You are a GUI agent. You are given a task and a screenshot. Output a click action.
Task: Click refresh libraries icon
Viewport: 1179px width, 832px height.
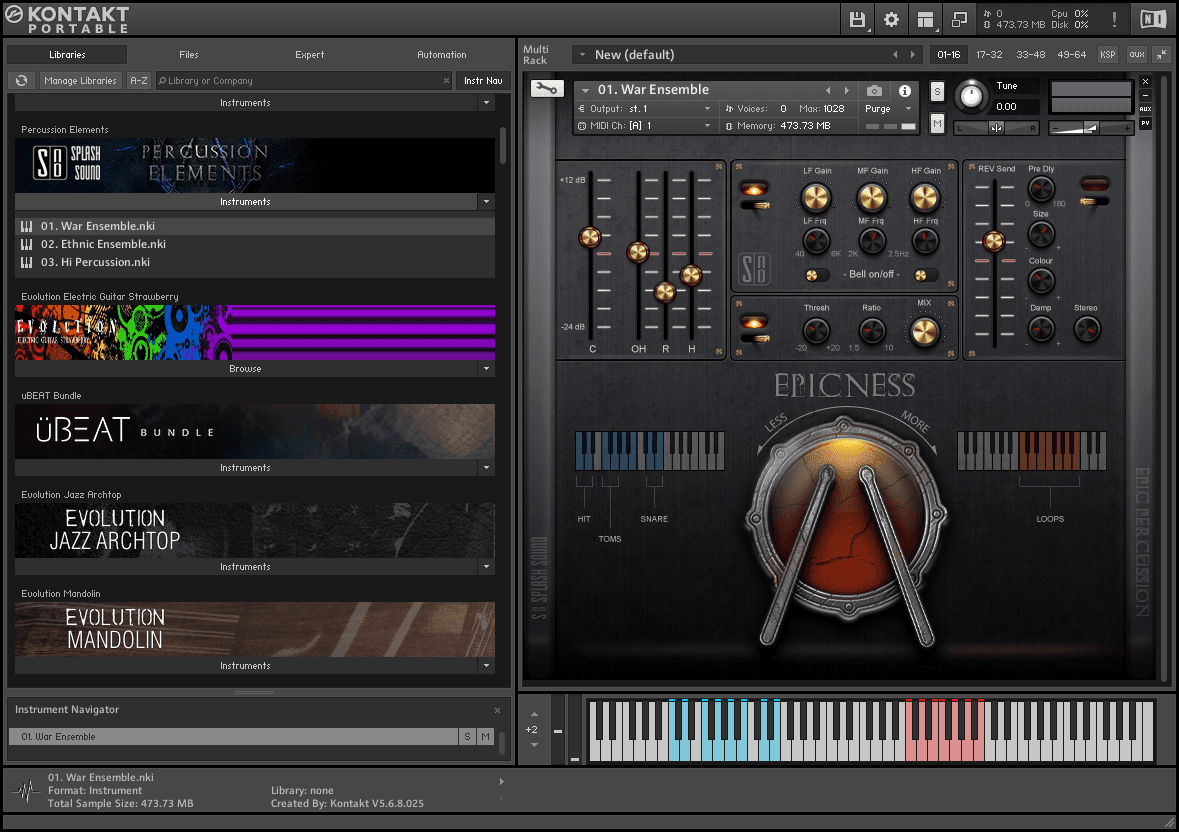21,80
